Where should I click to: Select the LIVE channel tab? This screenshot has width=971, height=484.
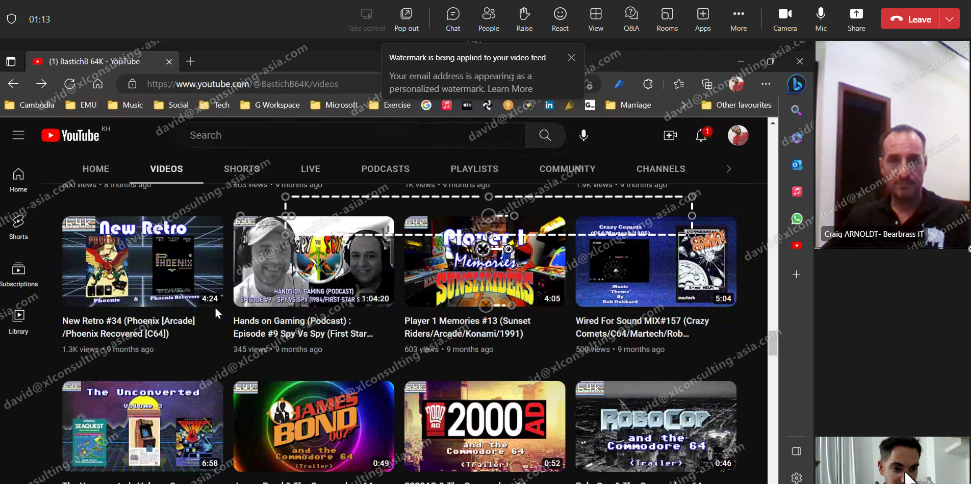click(x=311, y=169)
